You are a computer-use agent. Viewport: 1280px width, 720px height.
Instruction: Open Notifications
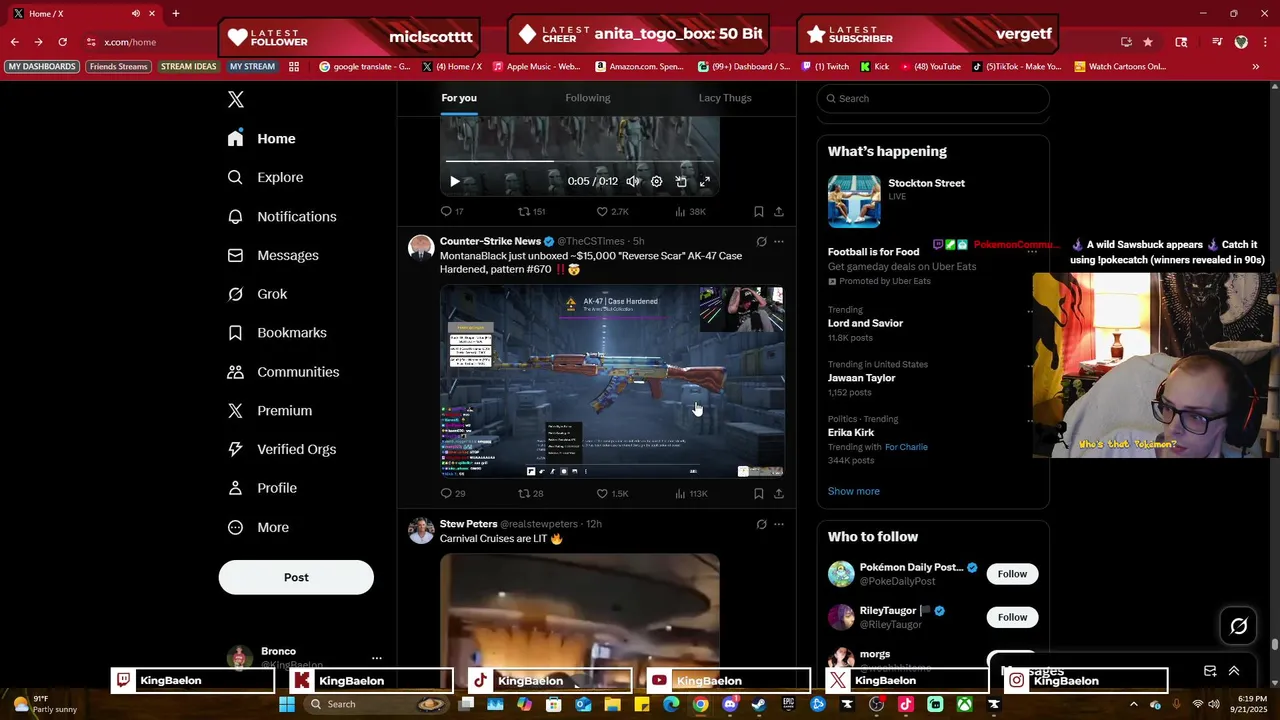(281, 216)
